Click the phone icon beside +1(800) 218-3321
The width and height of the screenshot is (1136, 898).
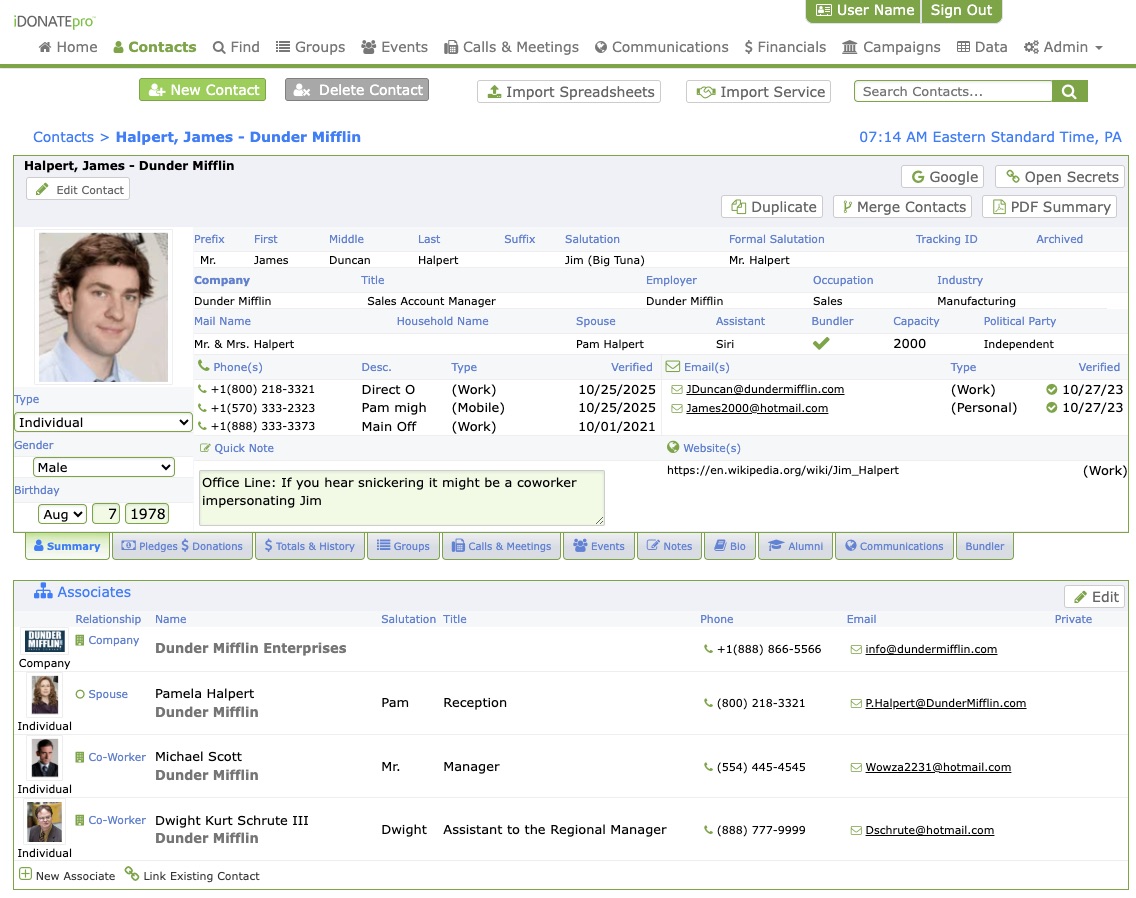click(202, 389)
